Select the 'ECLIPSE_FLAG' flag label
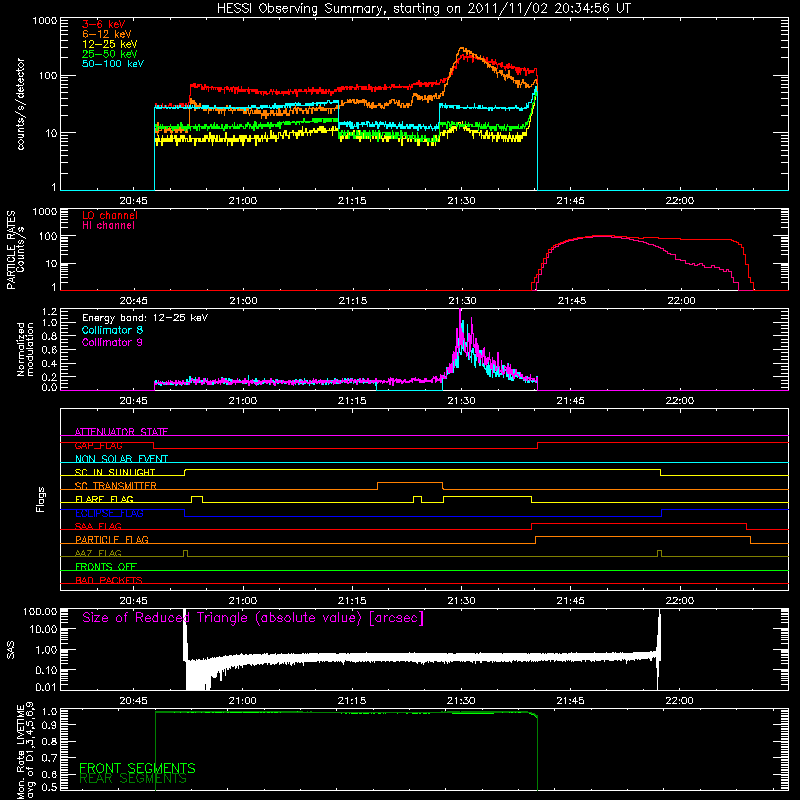 click(109, 513)
